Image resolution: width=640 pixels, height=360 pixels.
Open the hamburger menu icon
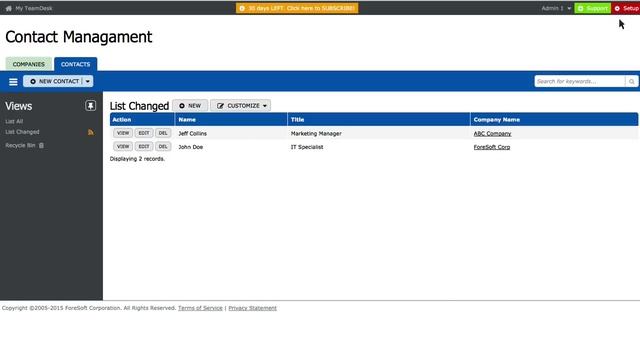[13, 82]
